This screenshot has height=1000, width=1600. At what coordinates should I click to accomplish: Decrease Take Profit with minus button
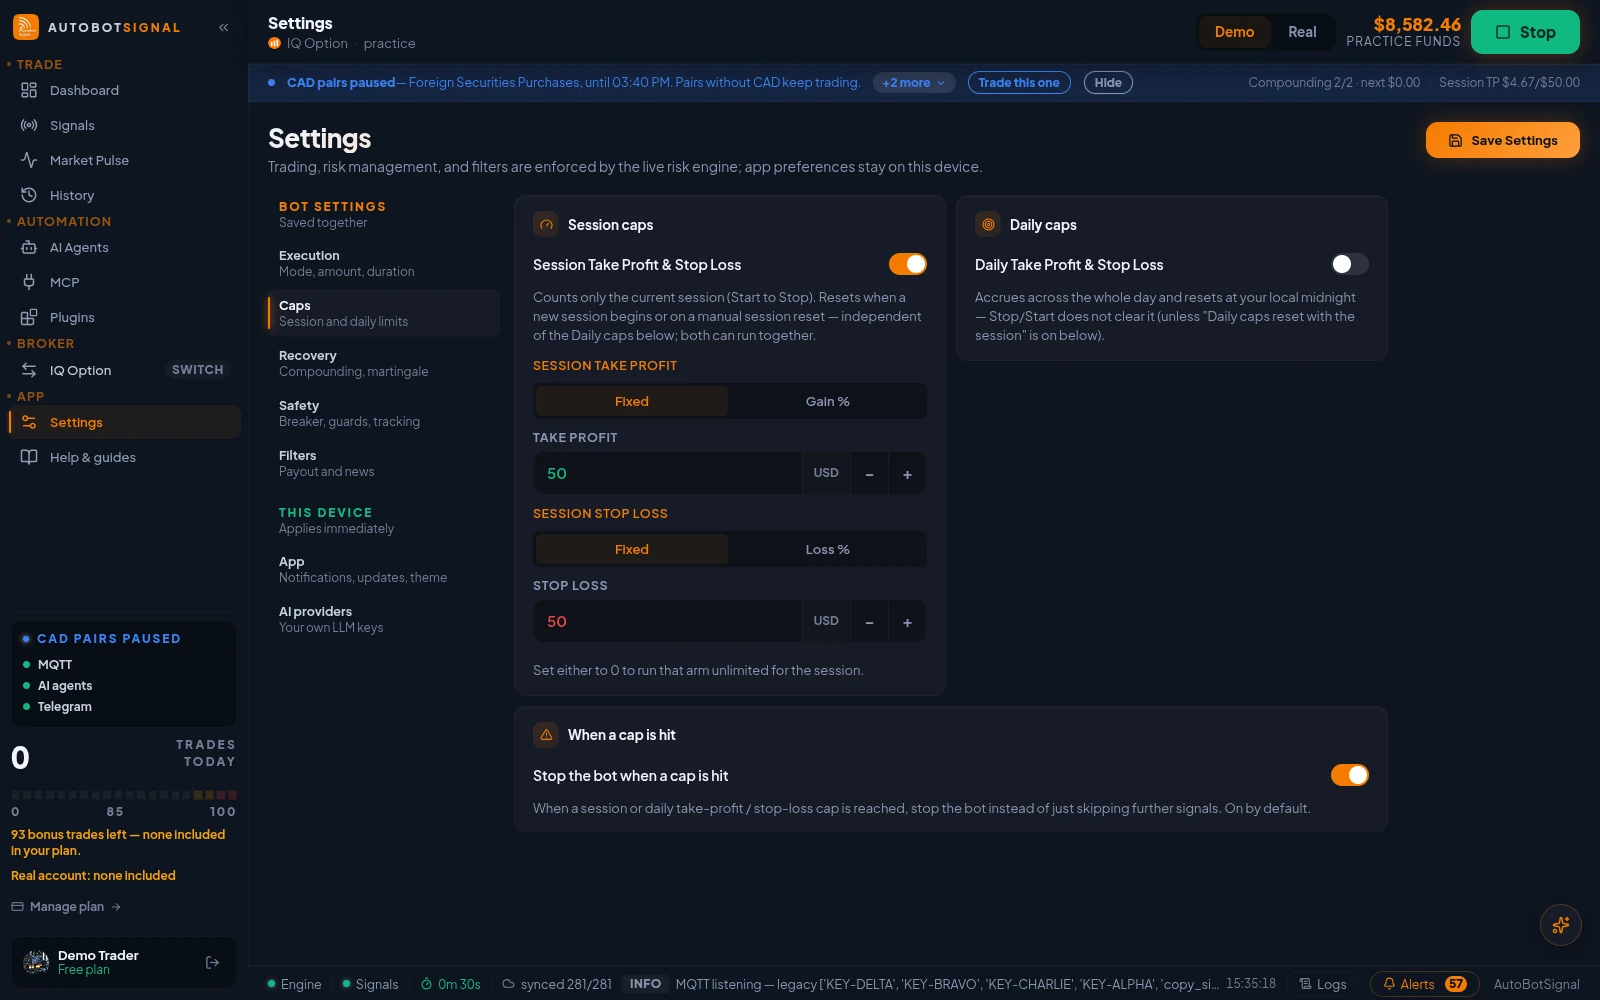tap(869, 473)
